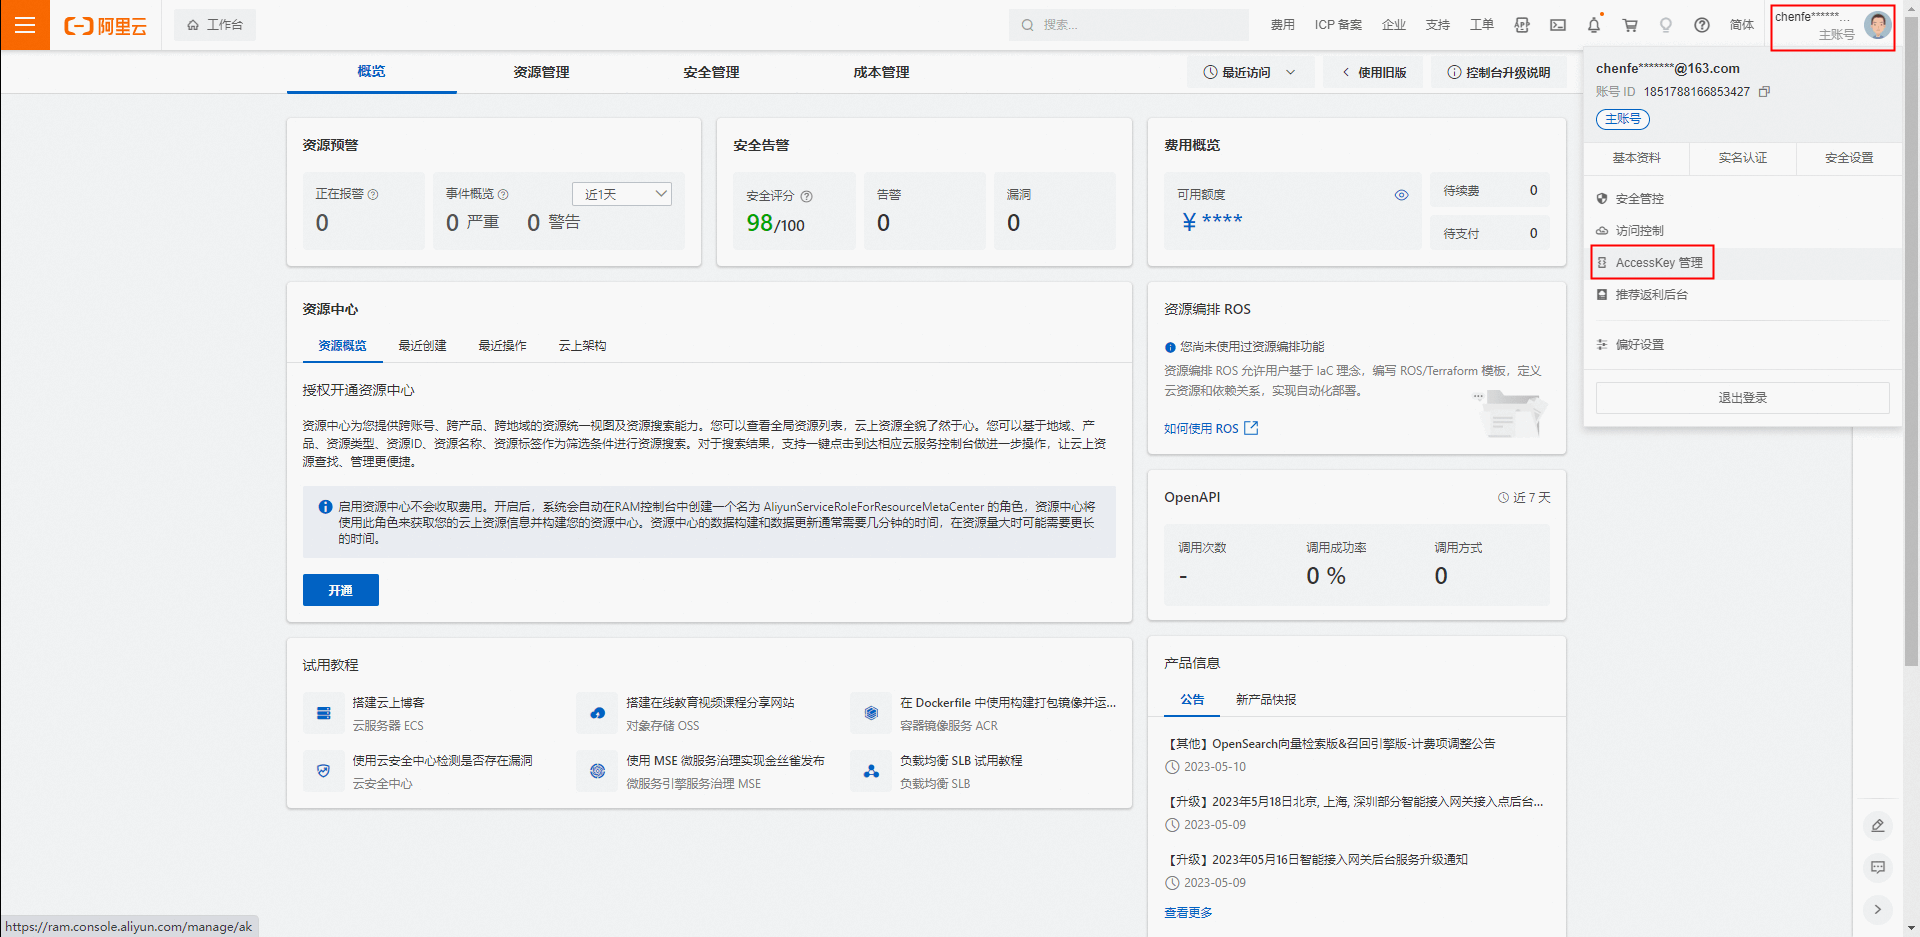Click the user avatar picture
The width and height of the screenshot is (1920, 937).
[x=1877, y=25]
